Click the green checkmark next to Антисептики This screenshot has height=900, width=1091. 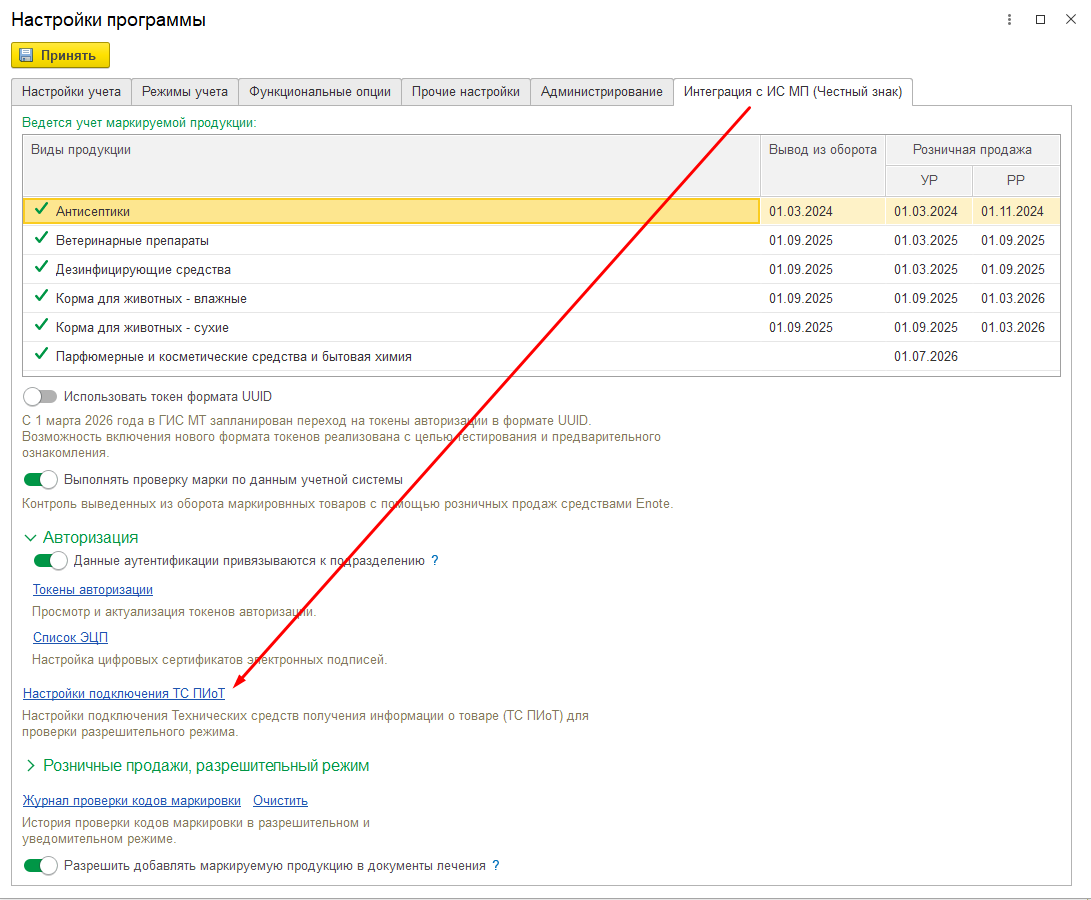pos(41,210)
